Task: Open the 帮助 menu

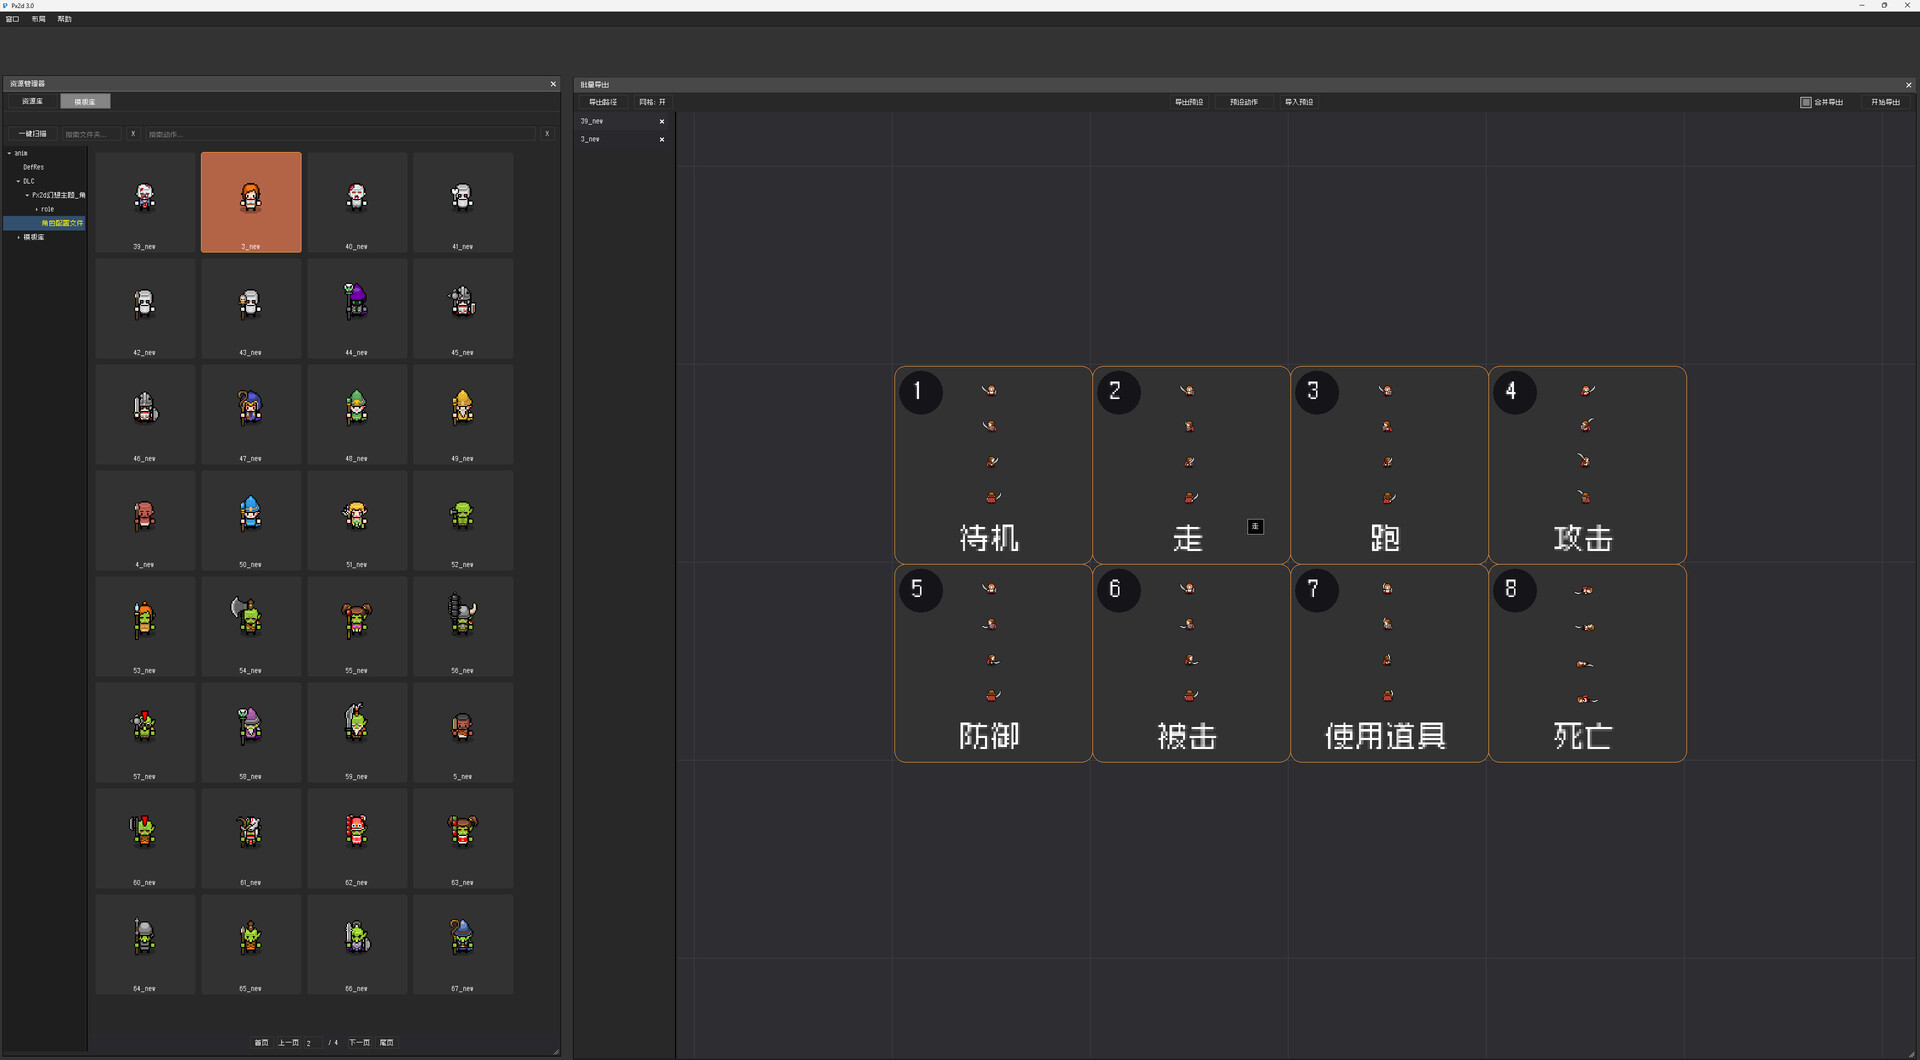Action: point(64,19)
